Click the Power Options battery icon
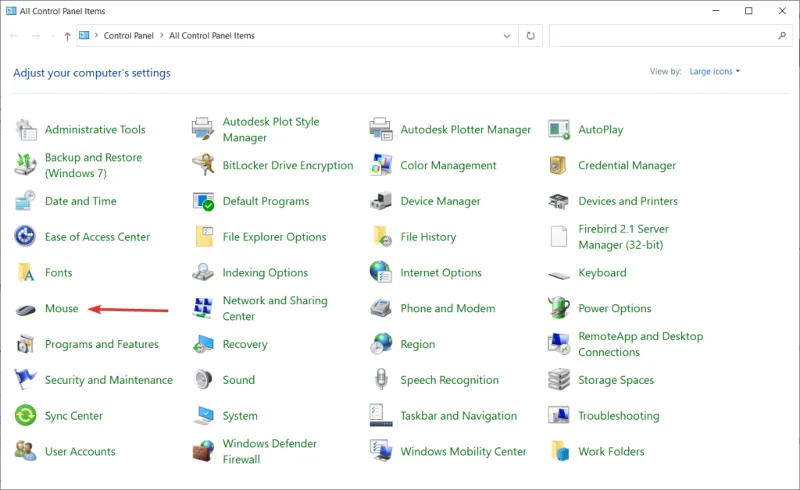Image resolution: width=800 pixels, height=490 pixels. 559,307
